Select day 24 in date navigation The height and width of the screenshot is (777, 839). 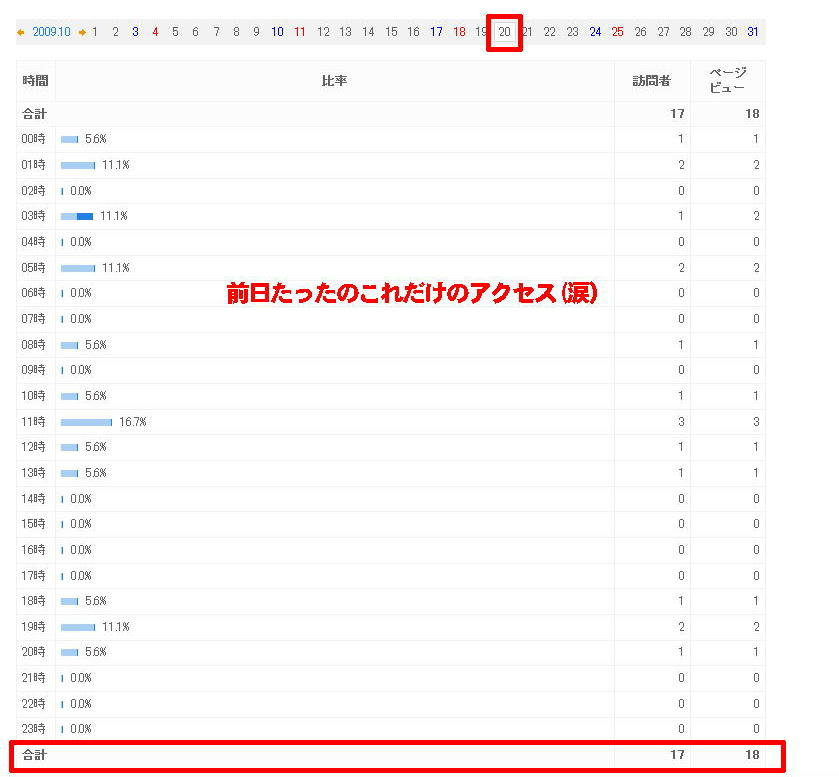(x=595, y=32)
